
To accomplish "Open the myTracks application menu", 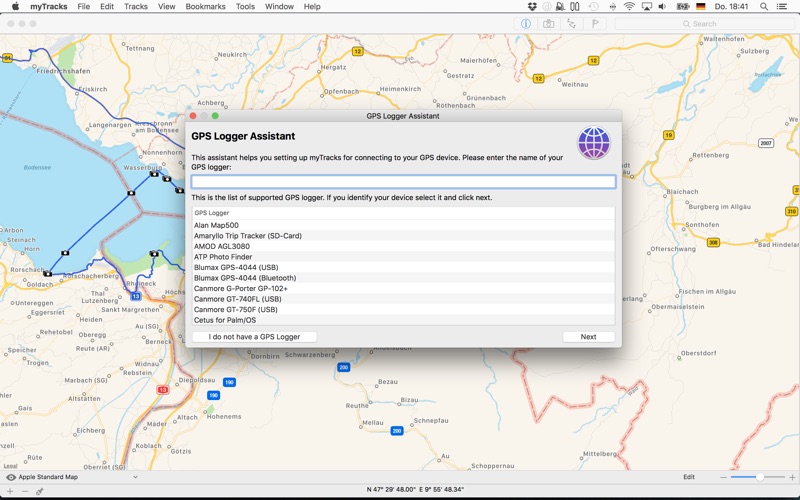I will tap(49, 7).
